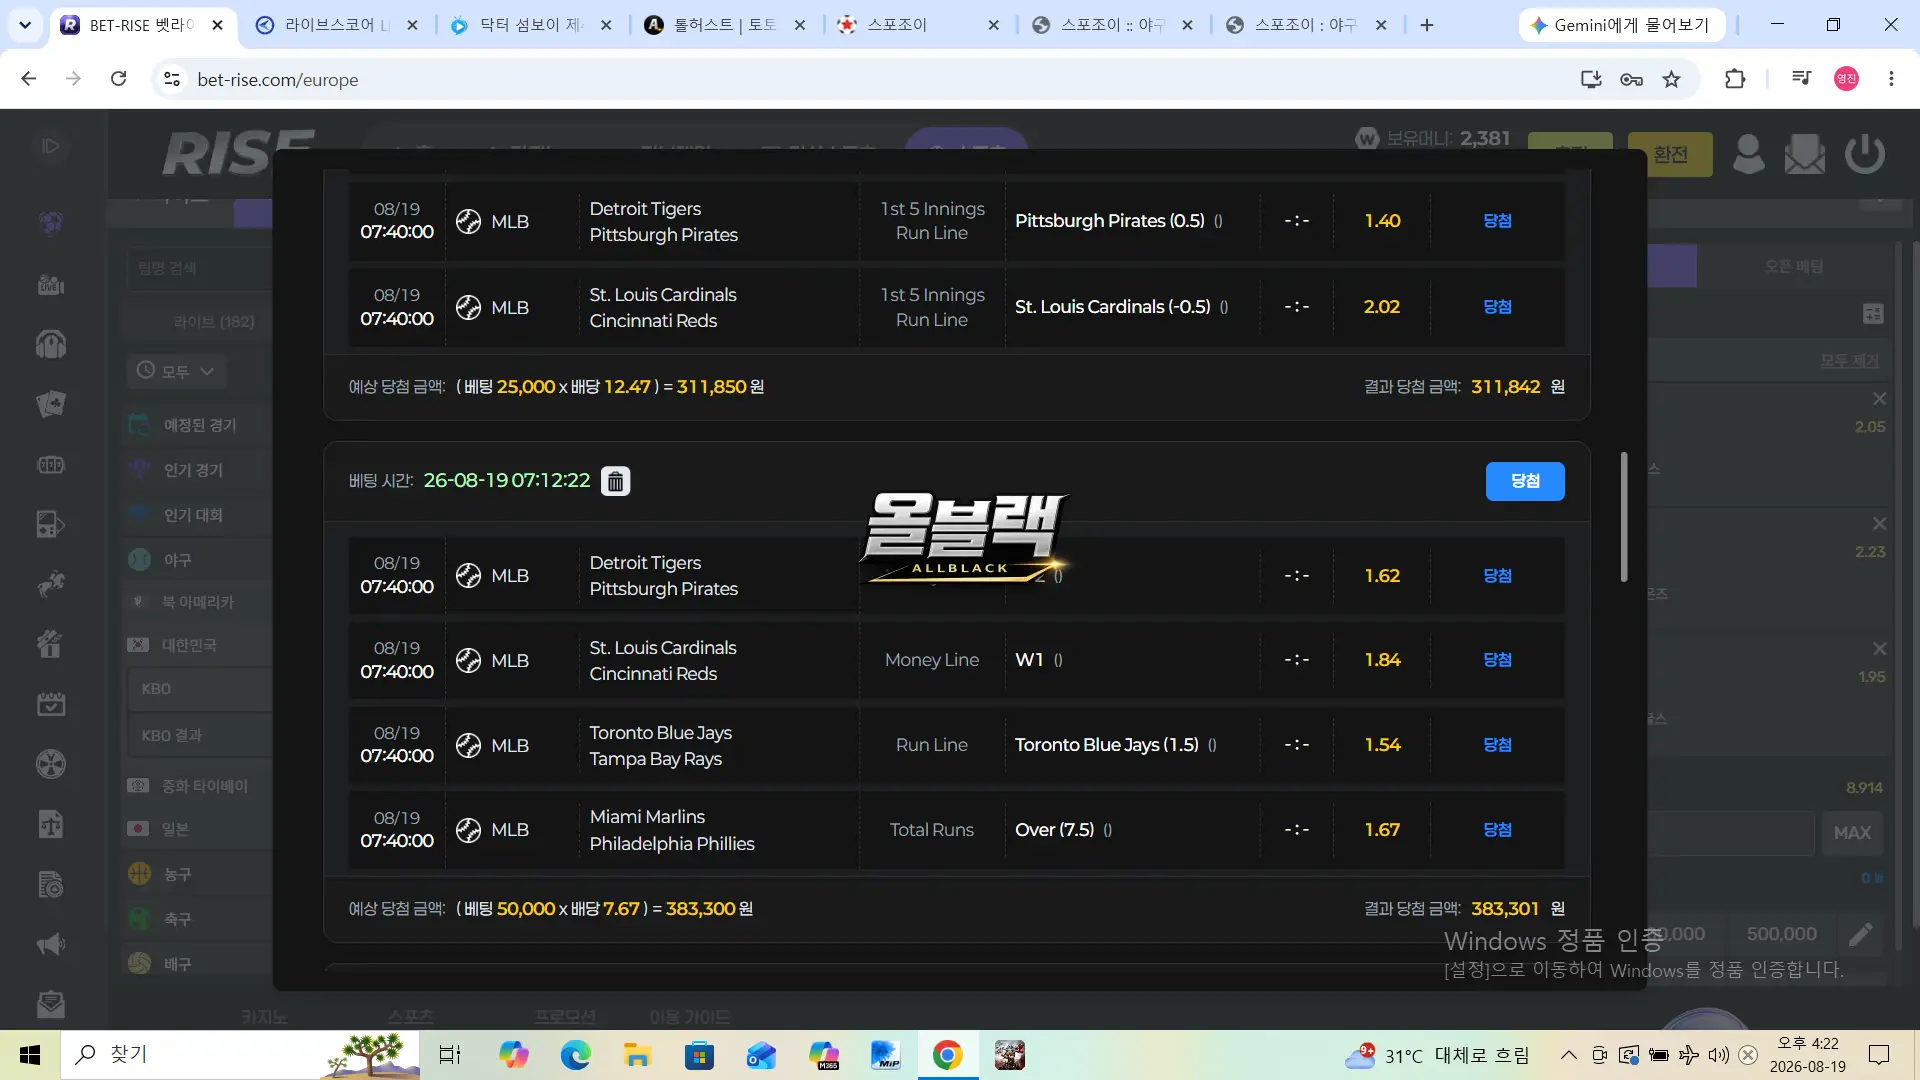The image size is (1920, 1080).
Task: Open the 모두 time filter dropdown
Action: [176, 371]
